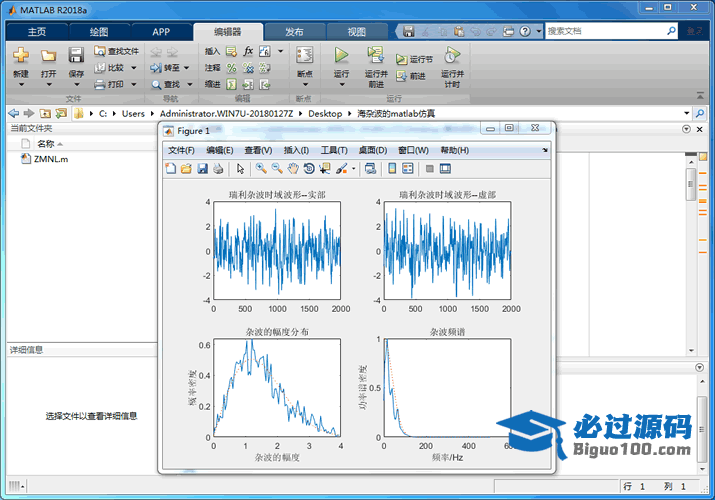Switch to the 绘图 (Plots) tab
The image size is (715, 500).
pos(99,32)
